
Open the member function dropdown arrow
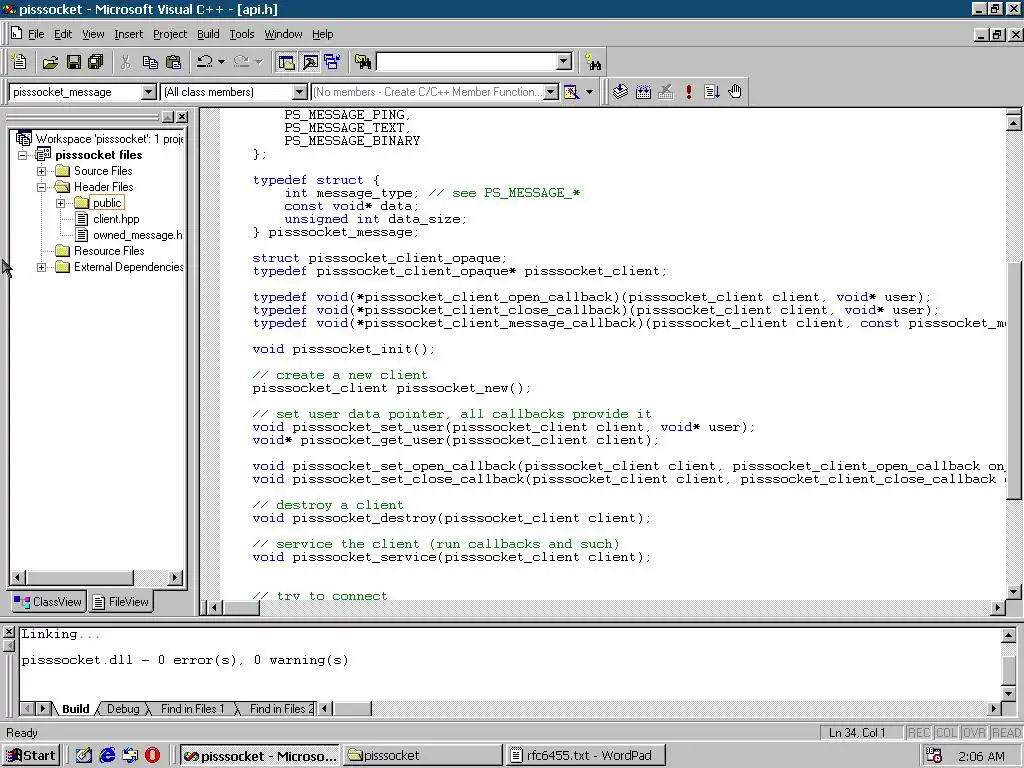[x=551, y=92]
